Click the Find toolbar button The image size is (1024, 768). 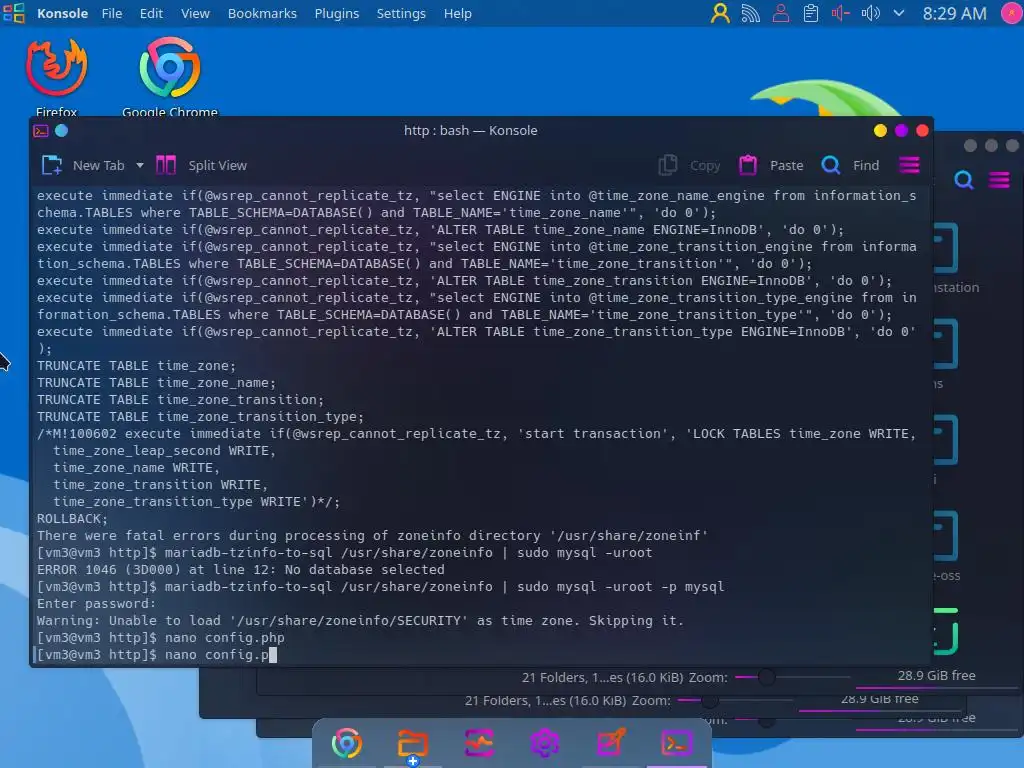click(850, 165)
